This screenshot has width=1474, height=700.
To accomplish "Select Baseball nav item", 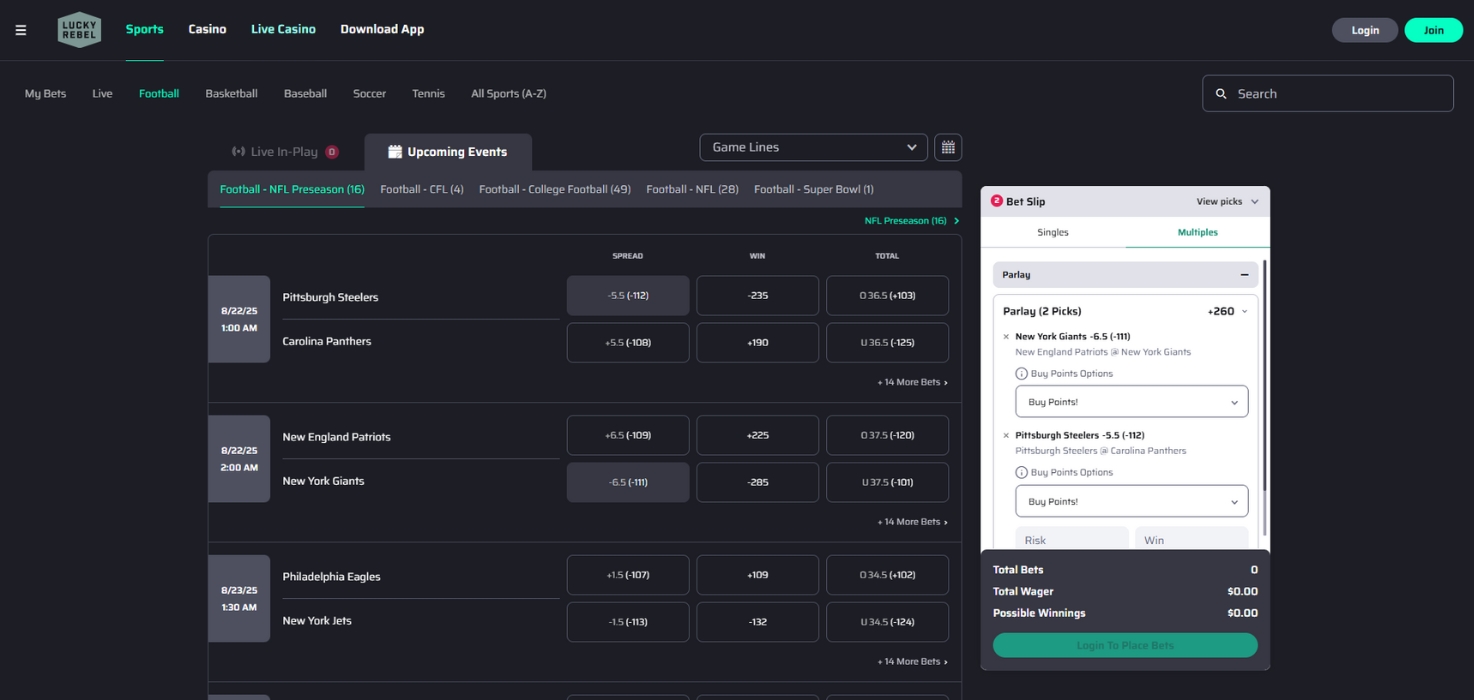I will pos(305,94).
